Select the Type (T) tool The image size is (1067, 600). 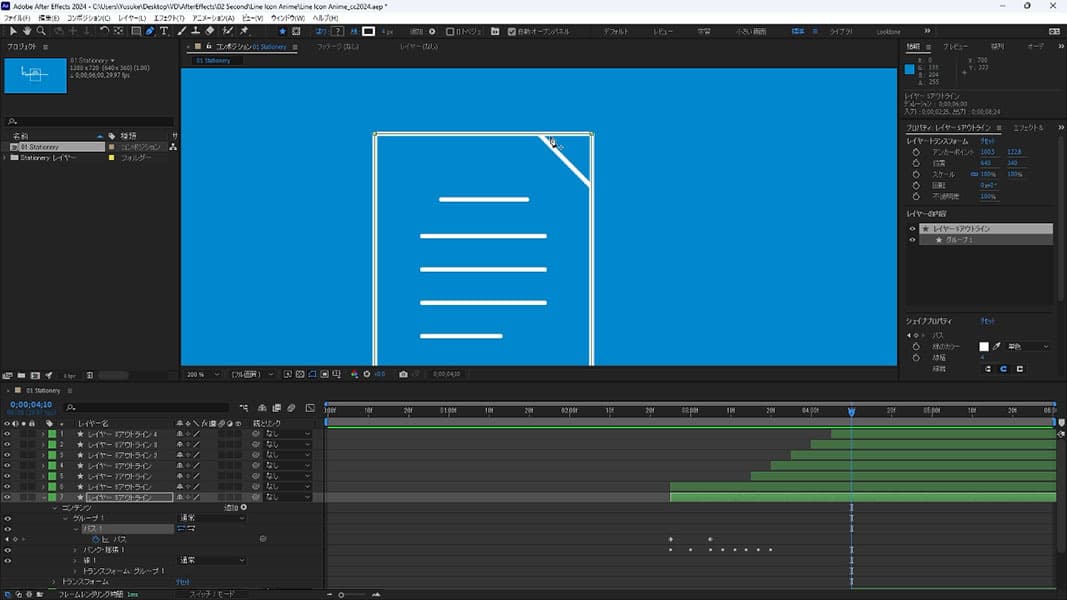point(165,31)
